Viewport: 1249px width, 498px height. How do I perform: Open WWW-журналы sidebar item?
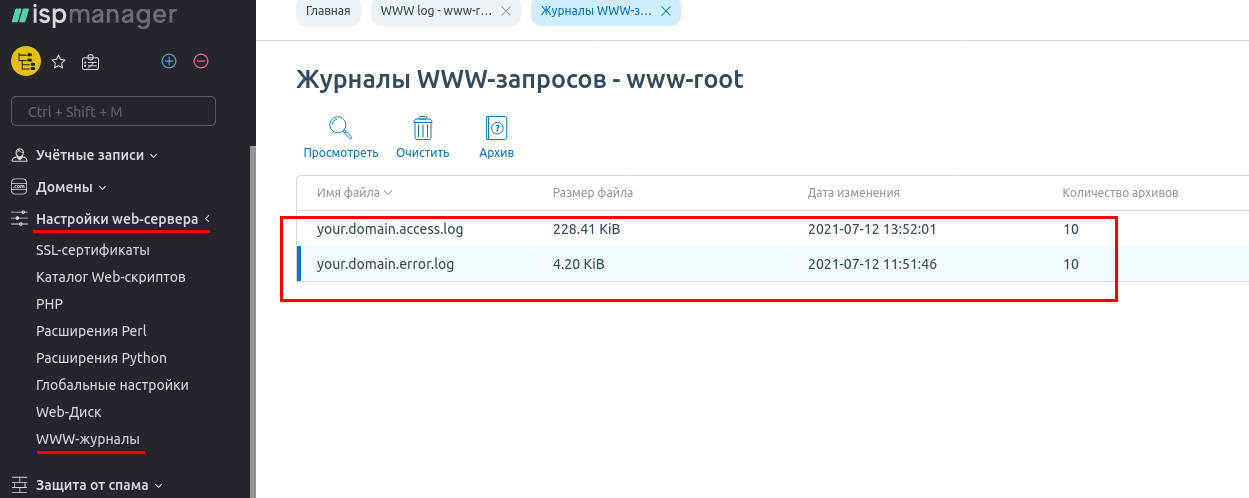pyautogui.click(x=88, y=439)
